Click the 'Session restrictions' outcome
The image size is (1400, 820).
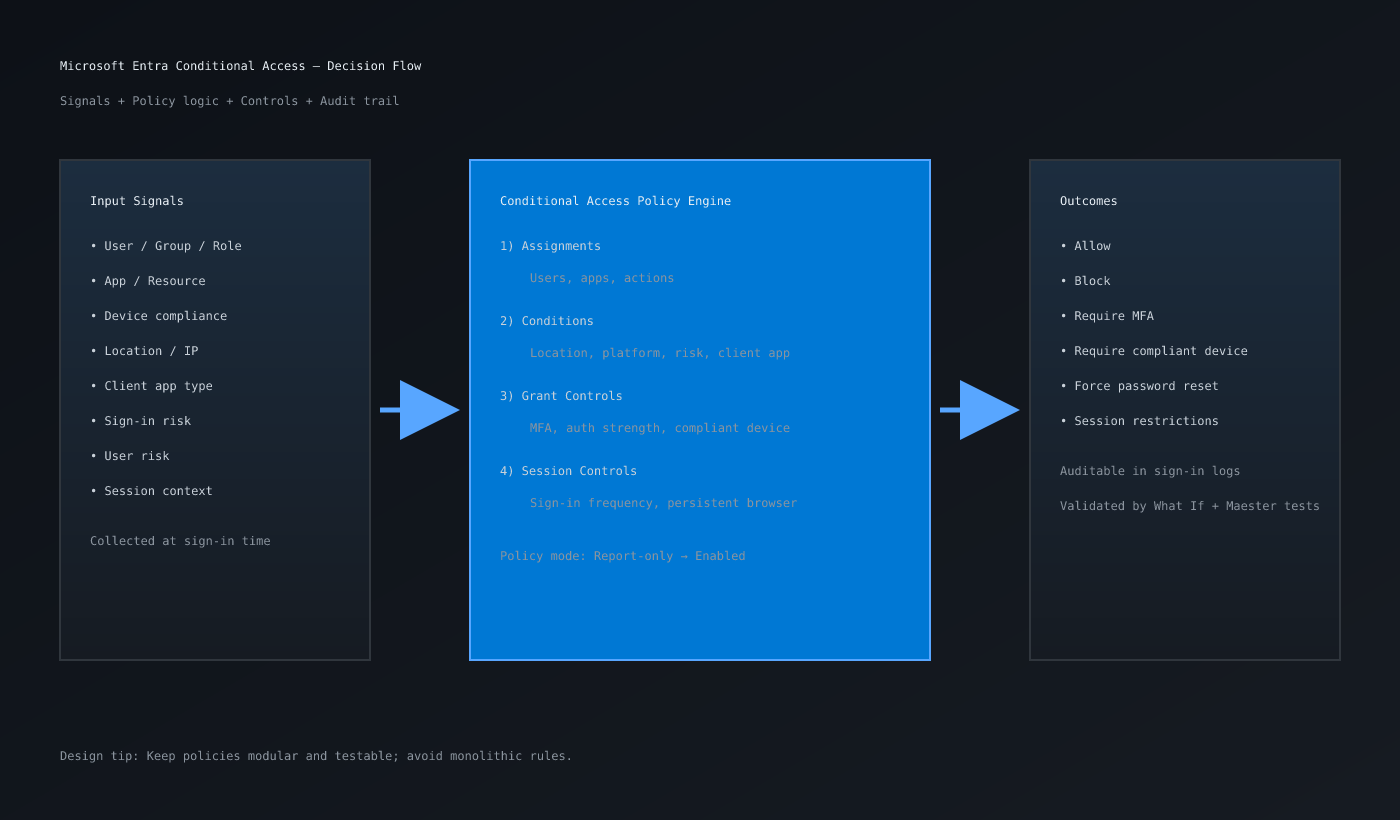pos(1139,421)
